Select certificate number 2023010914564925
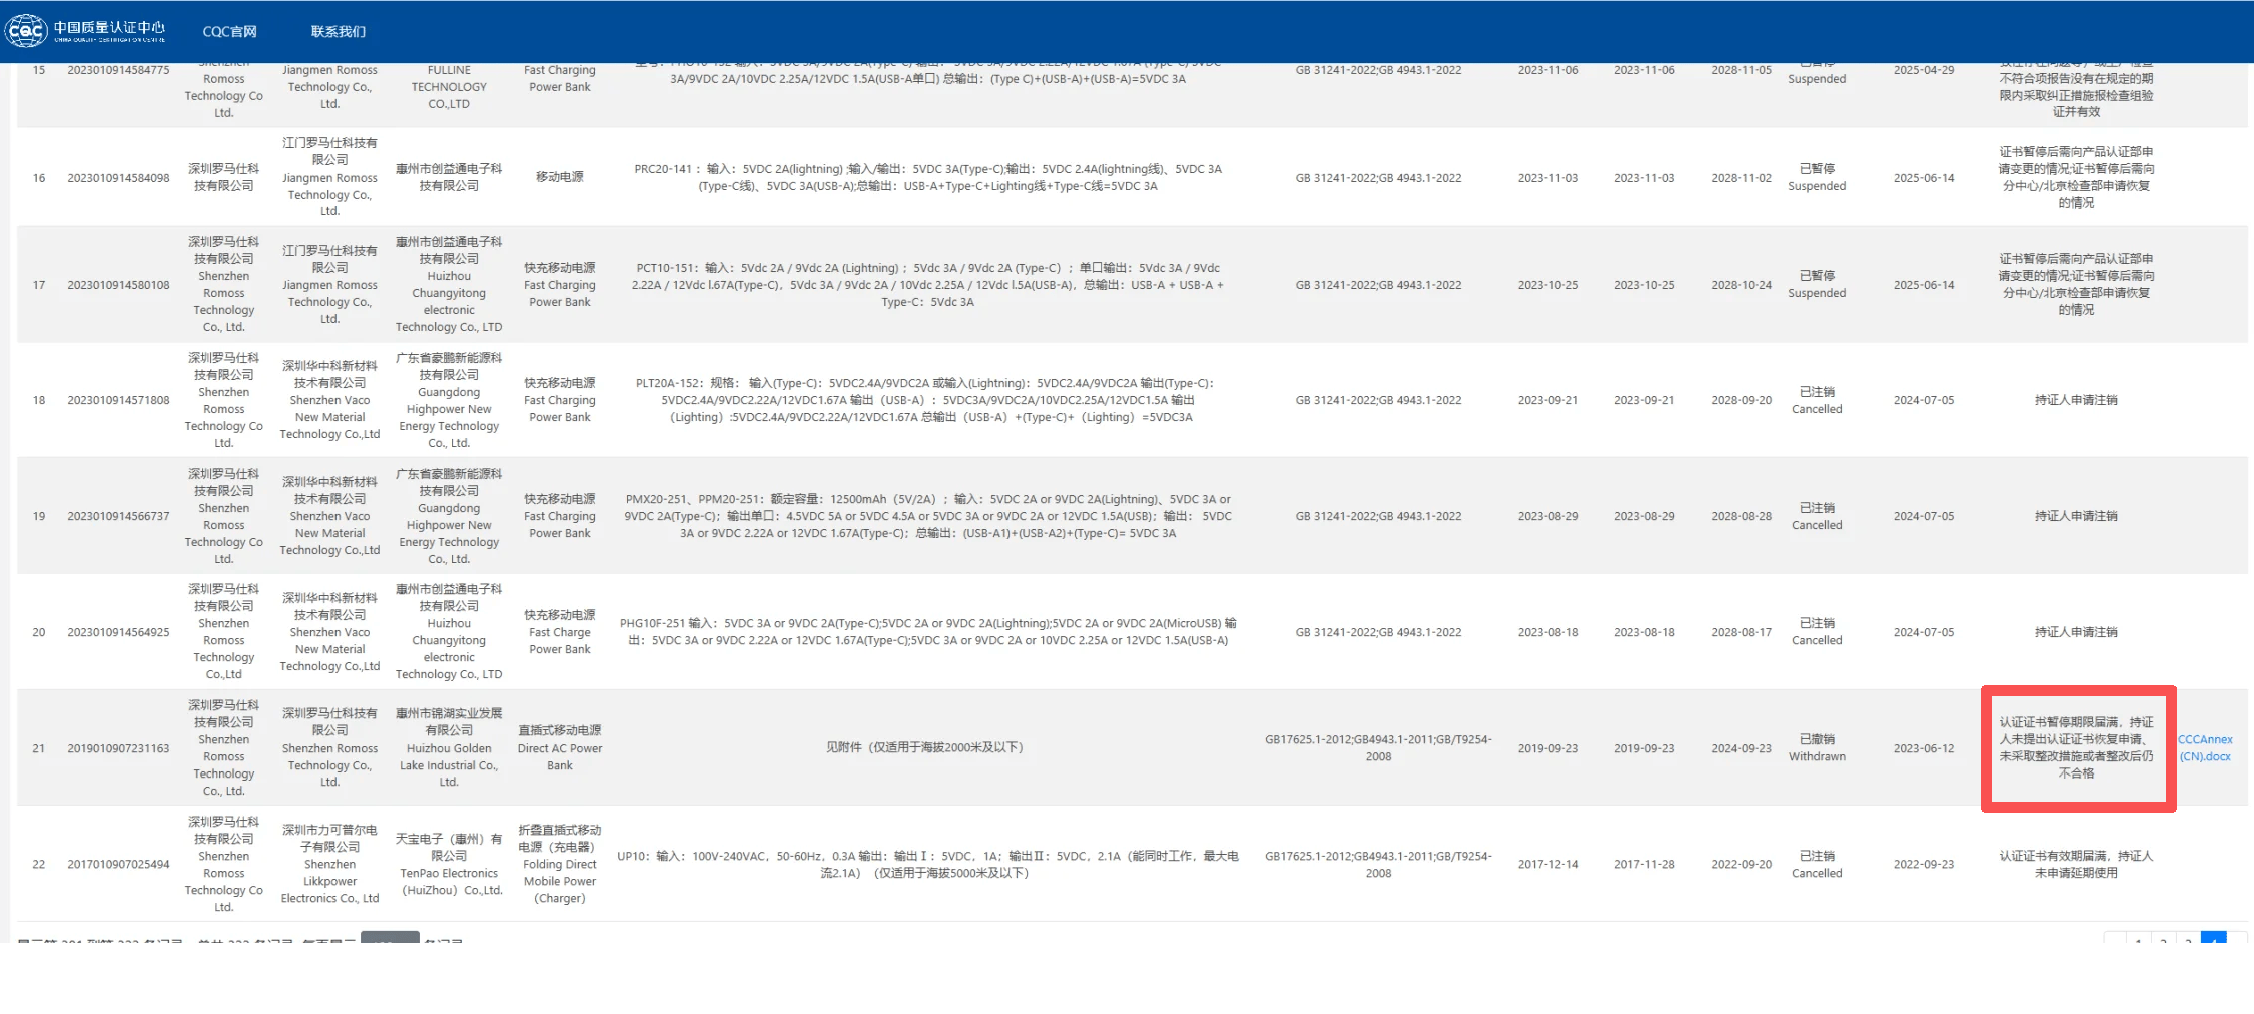Screen dimensions: 2254x1014 (x=118, y=632)
